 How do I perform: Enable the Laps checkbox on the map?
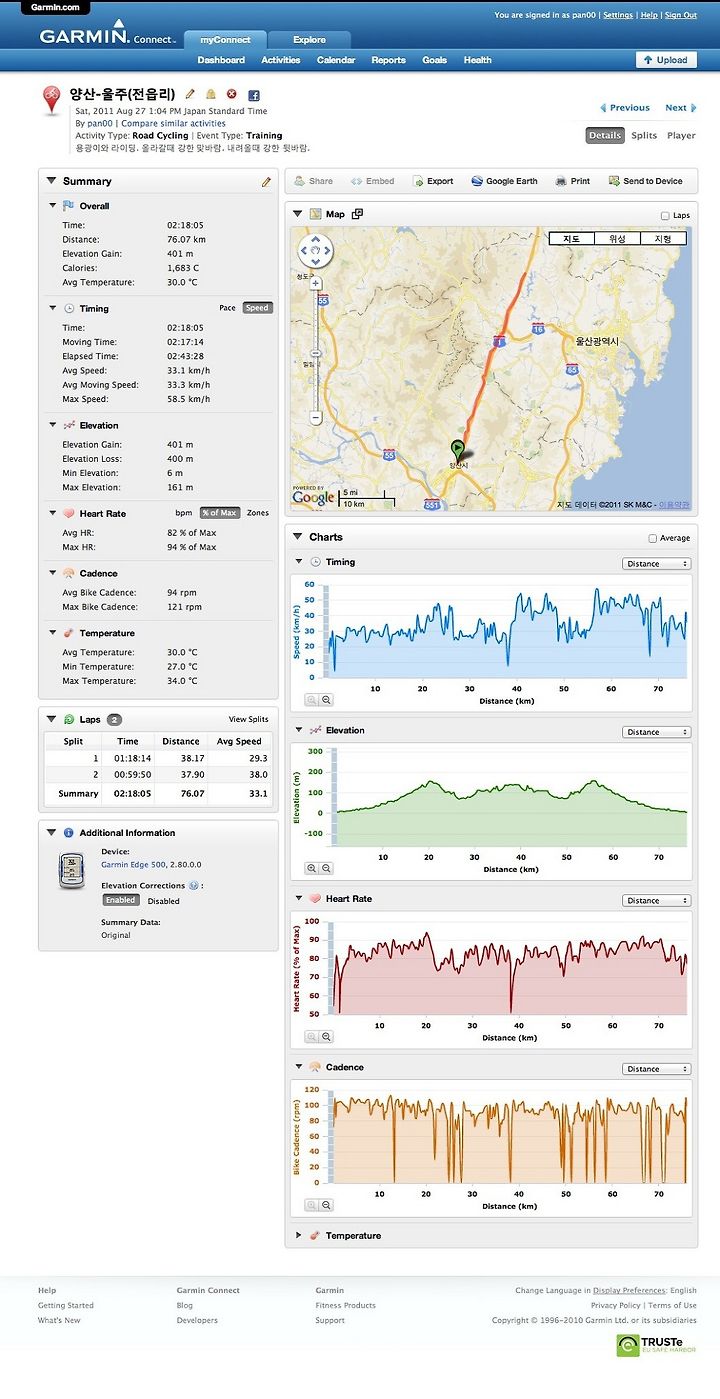pos(666,216)
